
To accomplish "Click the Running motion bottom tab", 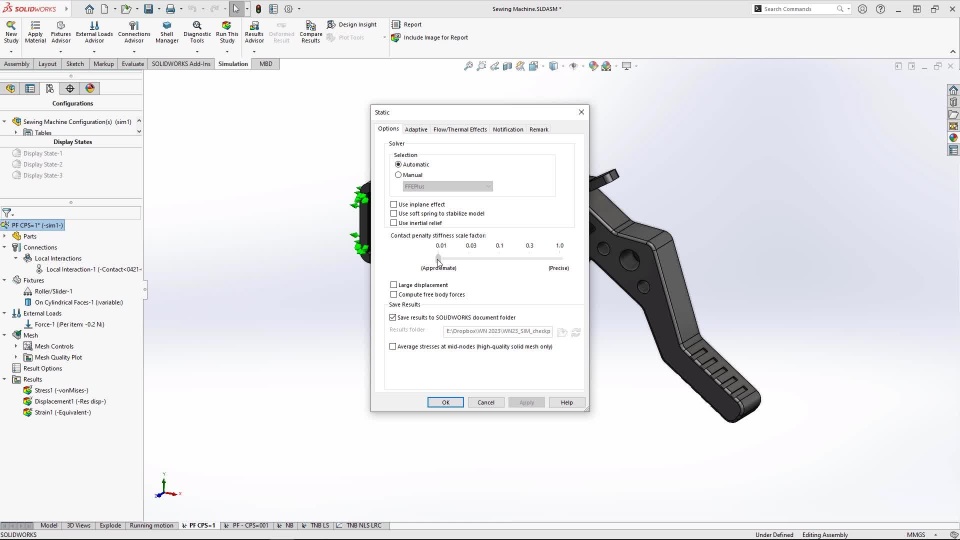I will (x=151, y=525).
